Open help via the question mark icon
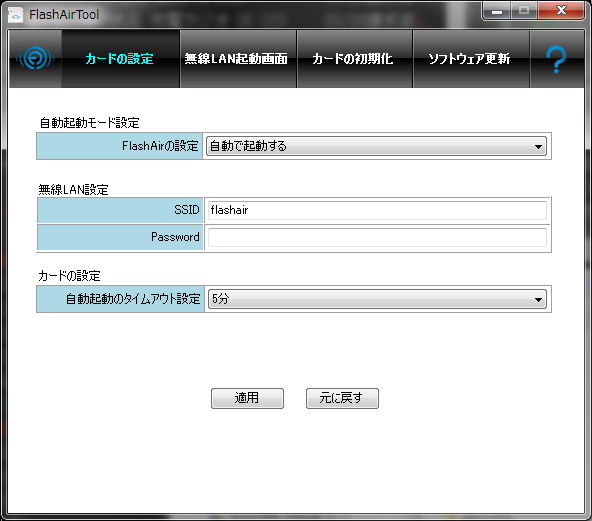Image resolution: width=592 pixels, height=521 pixels. point(557,59)
